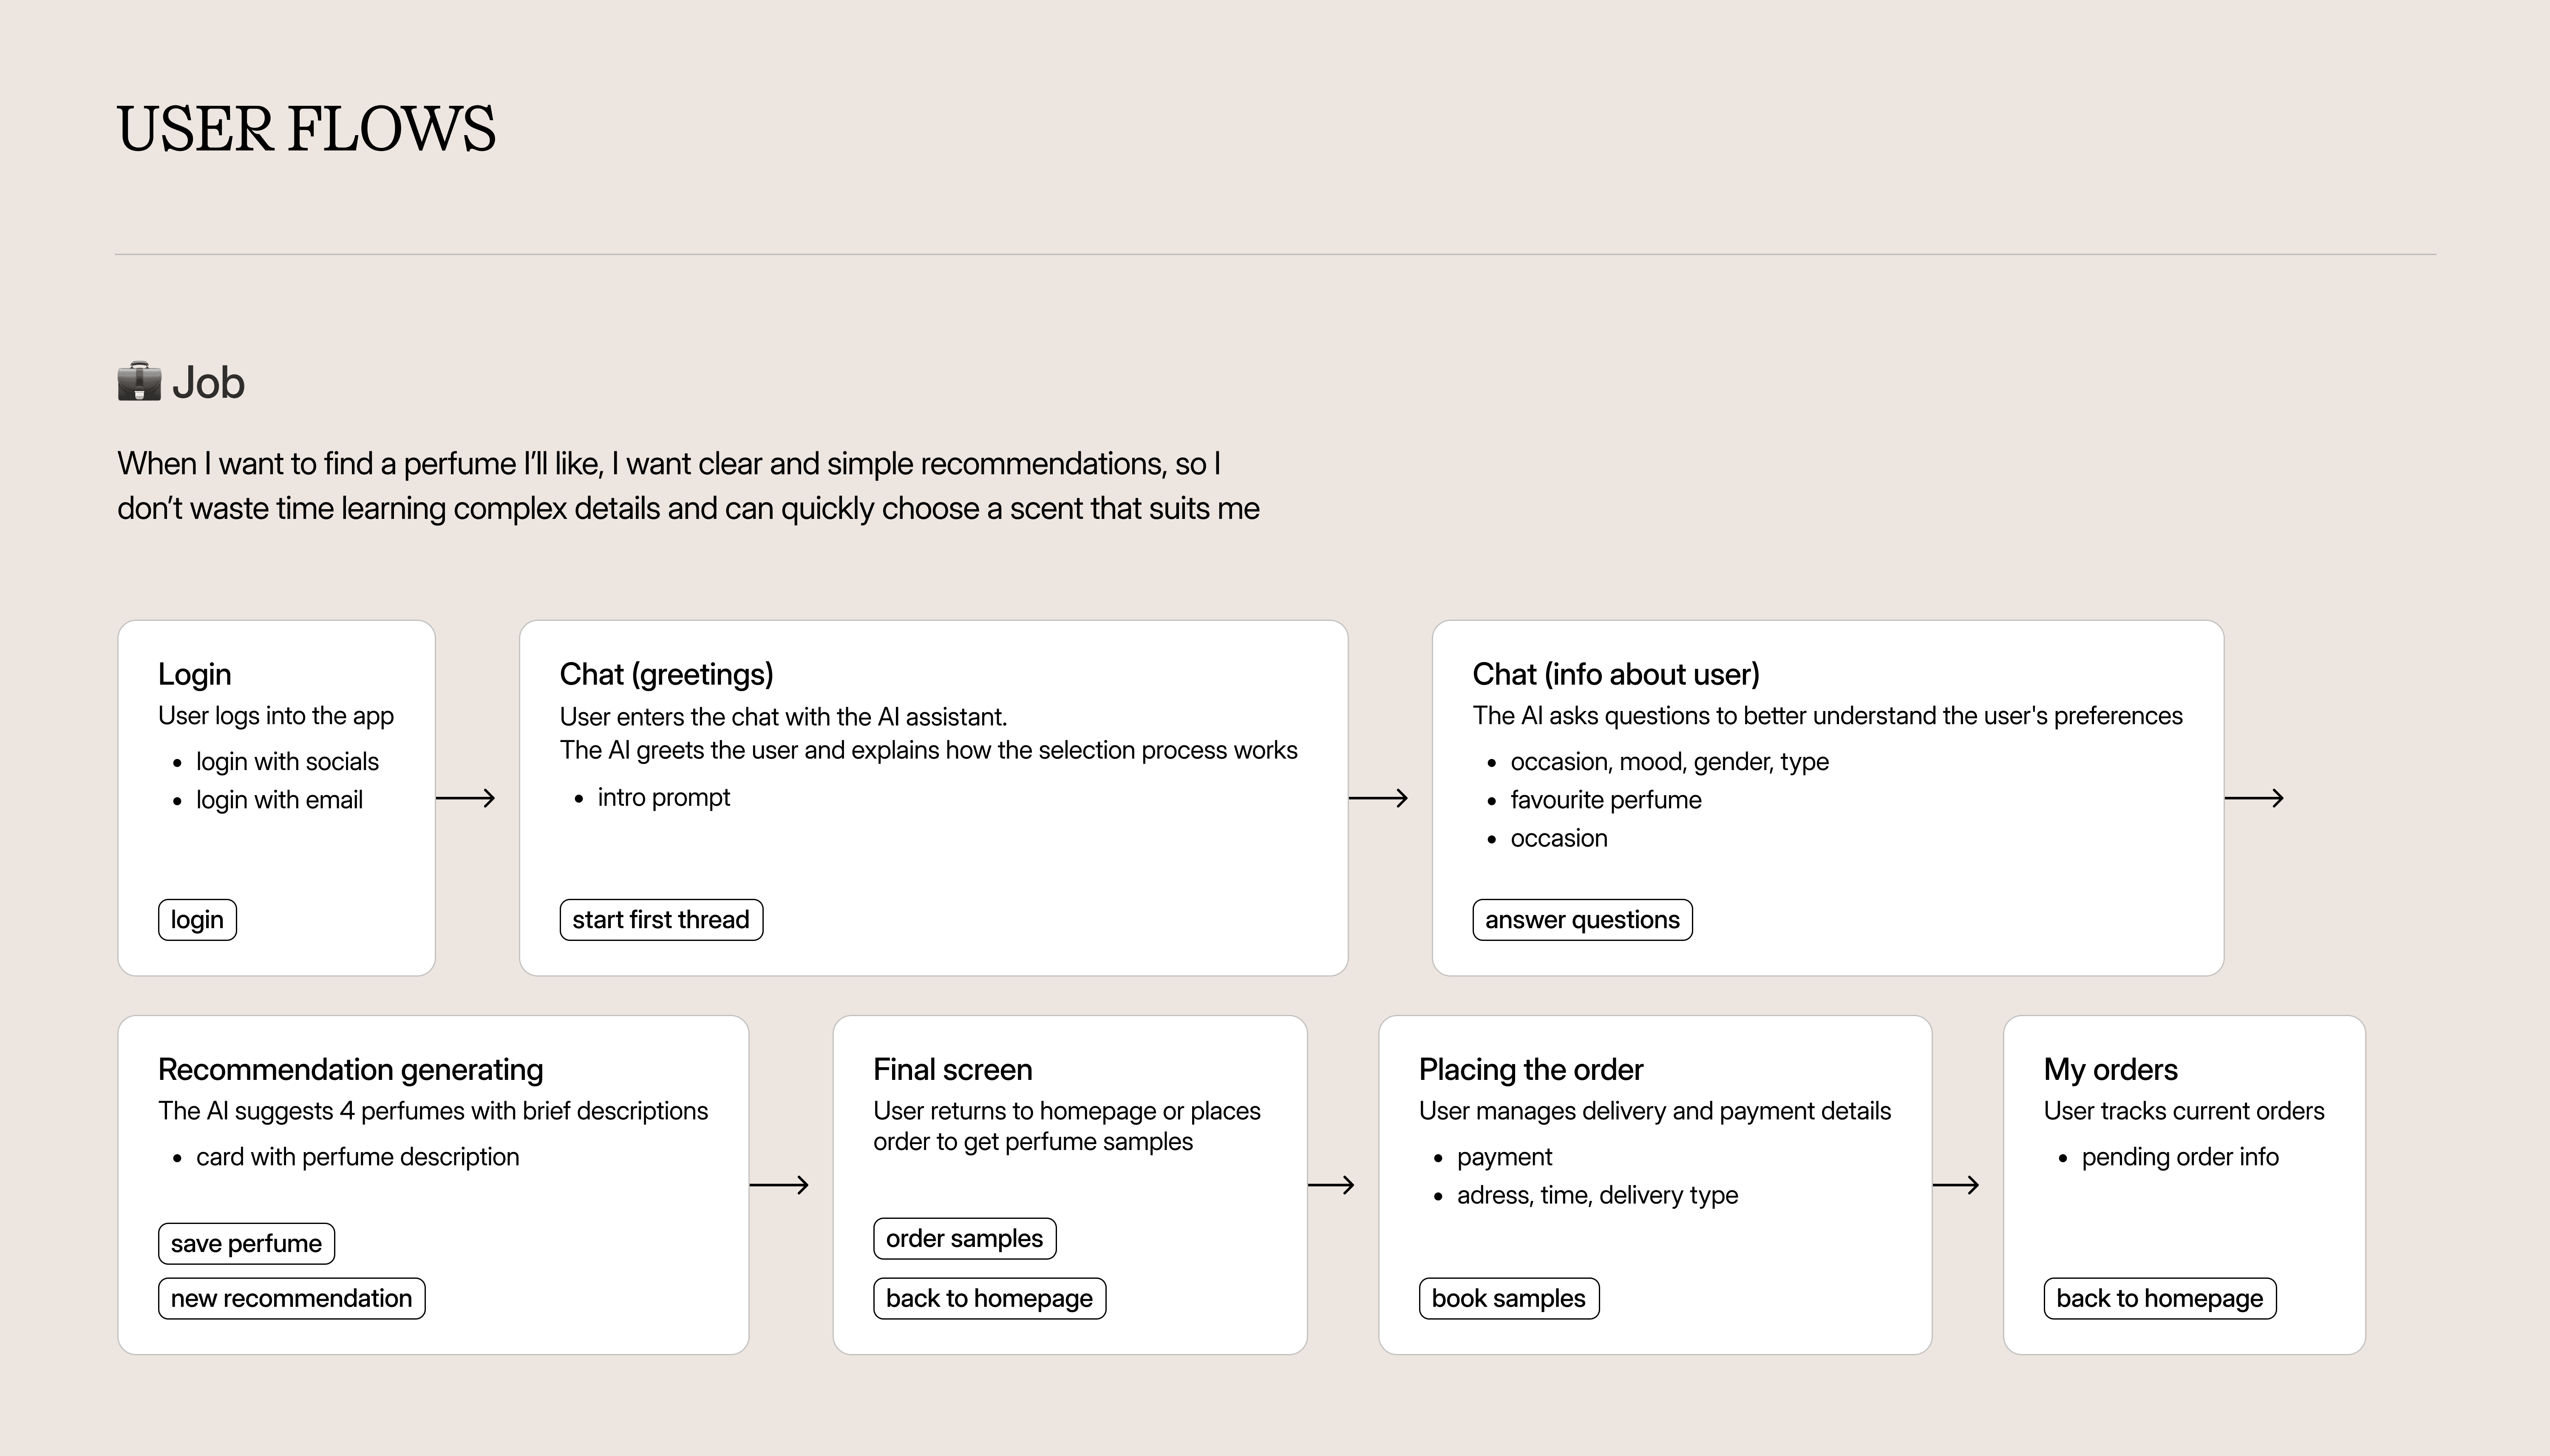This screenshot has width=2550, height=1456.
Task: Click the "Placing the order" heading
Action: (1530, 1070)
